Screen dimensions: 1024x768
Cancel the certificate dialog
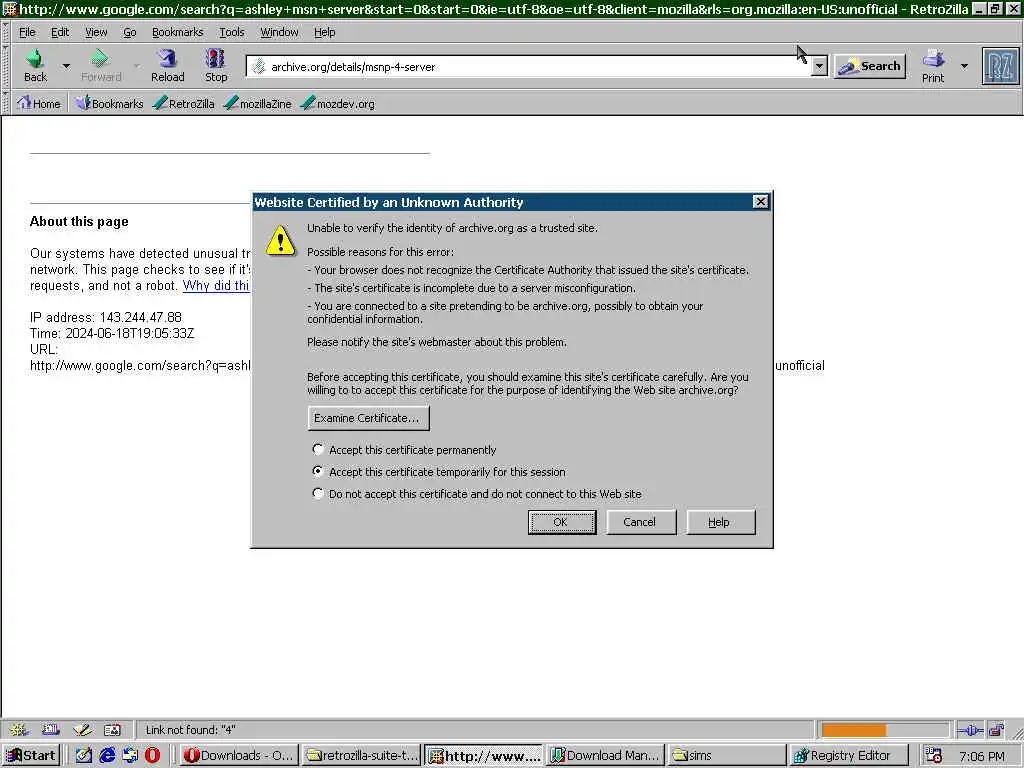(x=641, y=522)
